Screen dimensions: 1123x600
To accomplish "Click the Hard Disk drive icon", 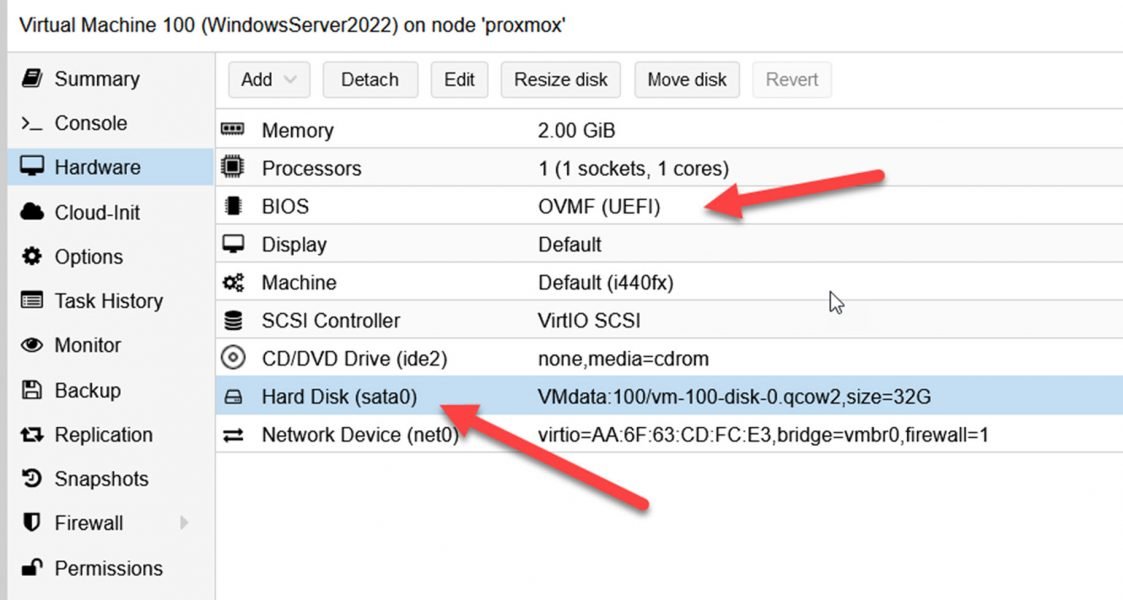I will tap(235, 396).
